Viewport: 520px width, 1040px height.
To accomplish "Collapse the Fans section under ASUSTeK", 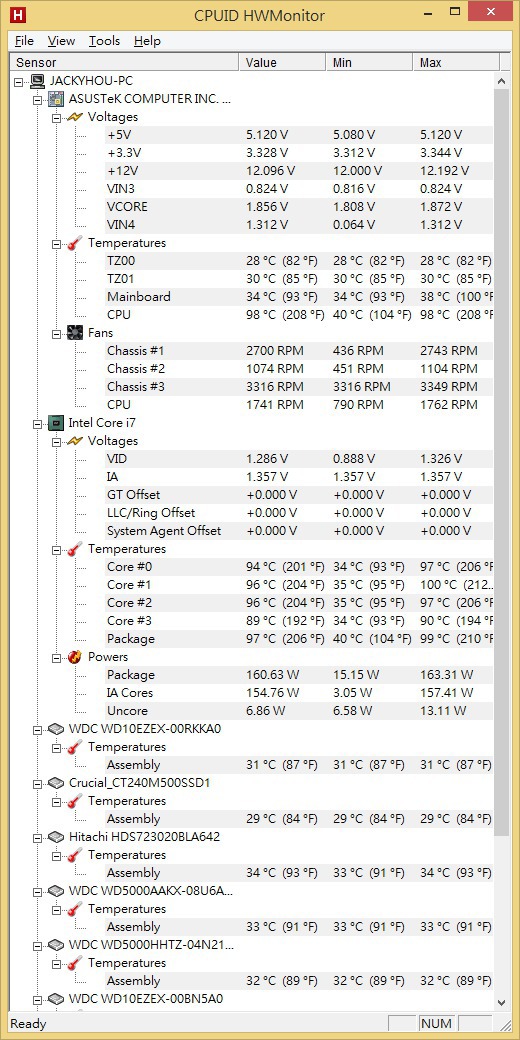I will pyautogui.click(x=57, y=333).
